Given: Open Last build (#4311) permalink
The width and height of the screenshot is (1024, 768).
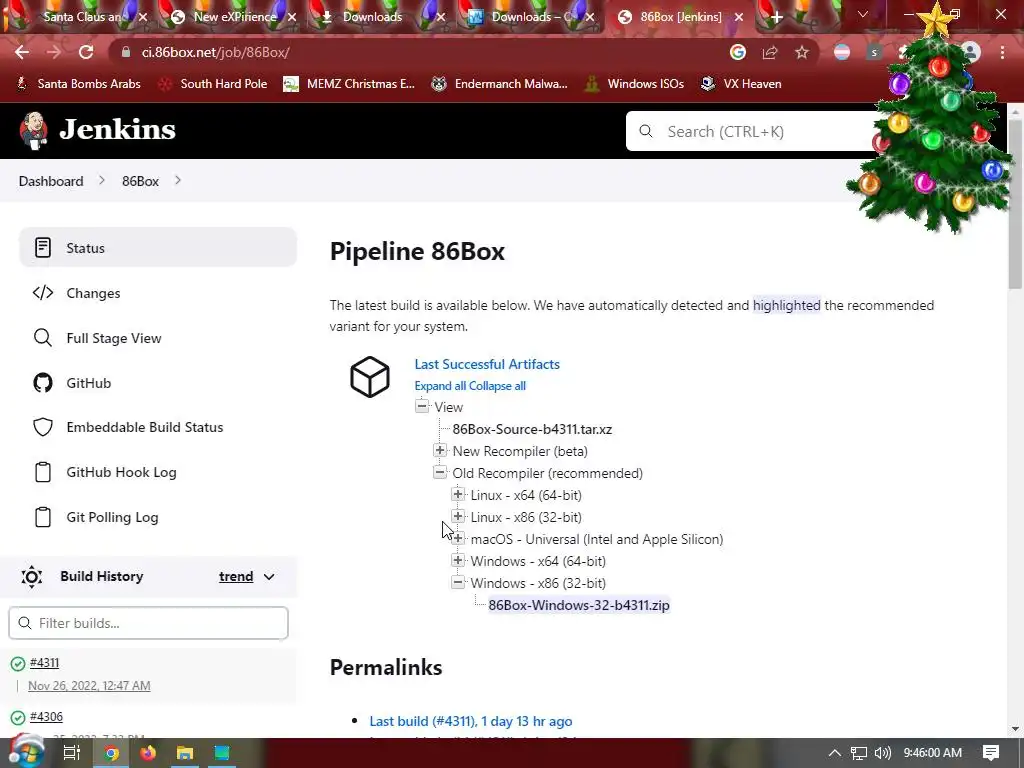Looking at the screenshot, I should (471, 721).
